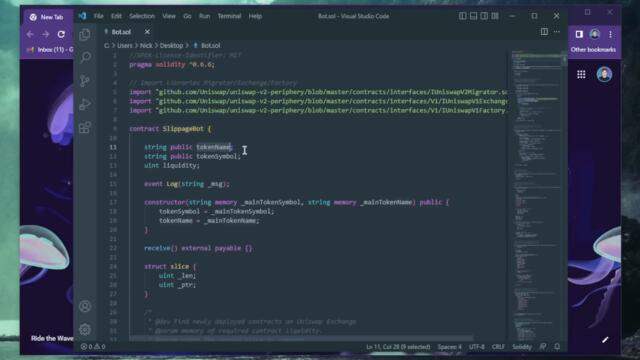Open the Manage gear in activity bar

tap(85, 329)
